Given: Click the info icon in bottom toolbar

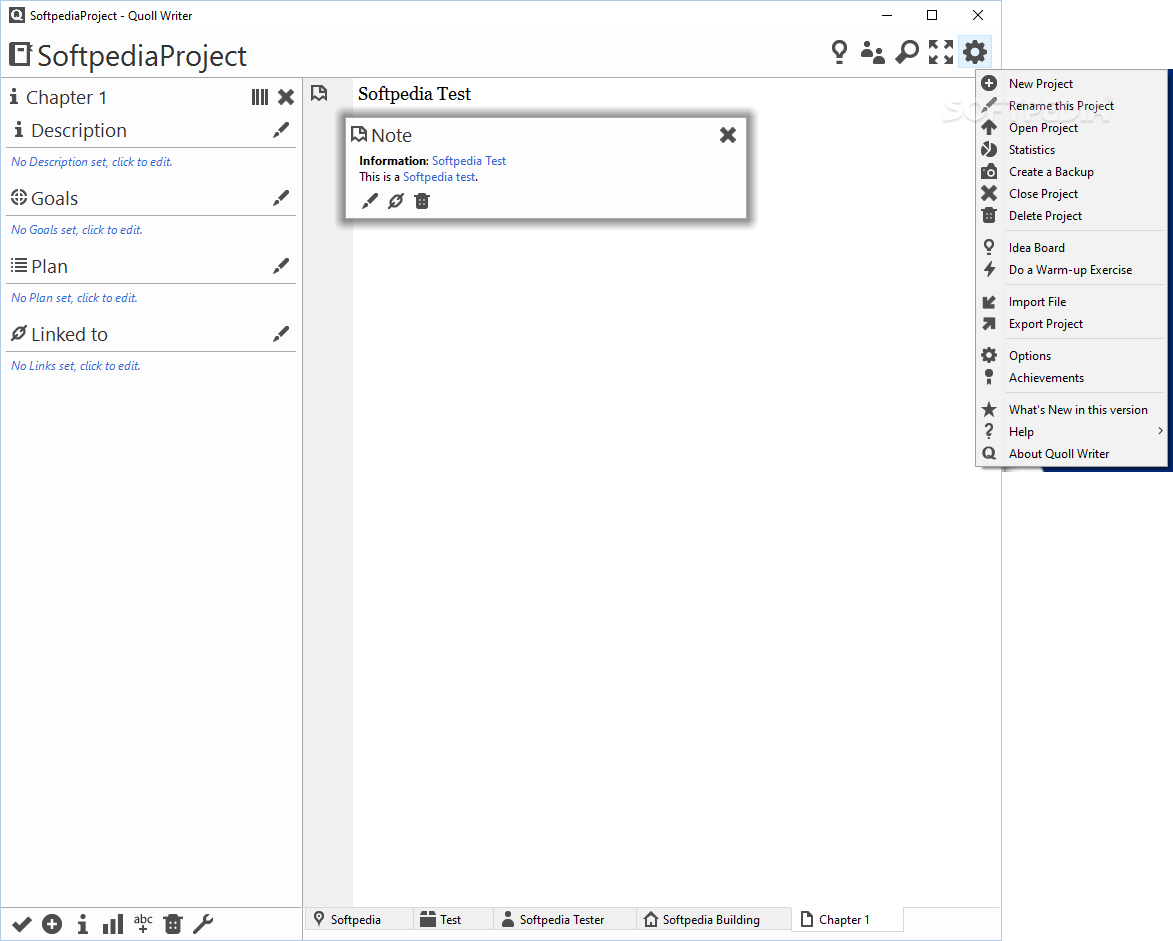Looking at the screenshot, I should click(x=82, y=925).
